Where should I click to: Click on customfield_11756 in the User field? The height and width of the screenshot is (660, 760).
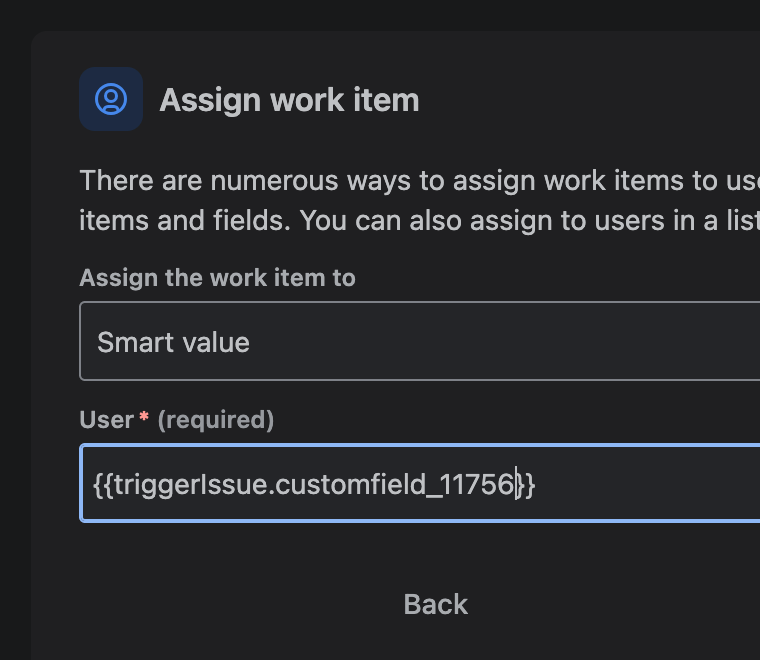click(394, 485)
